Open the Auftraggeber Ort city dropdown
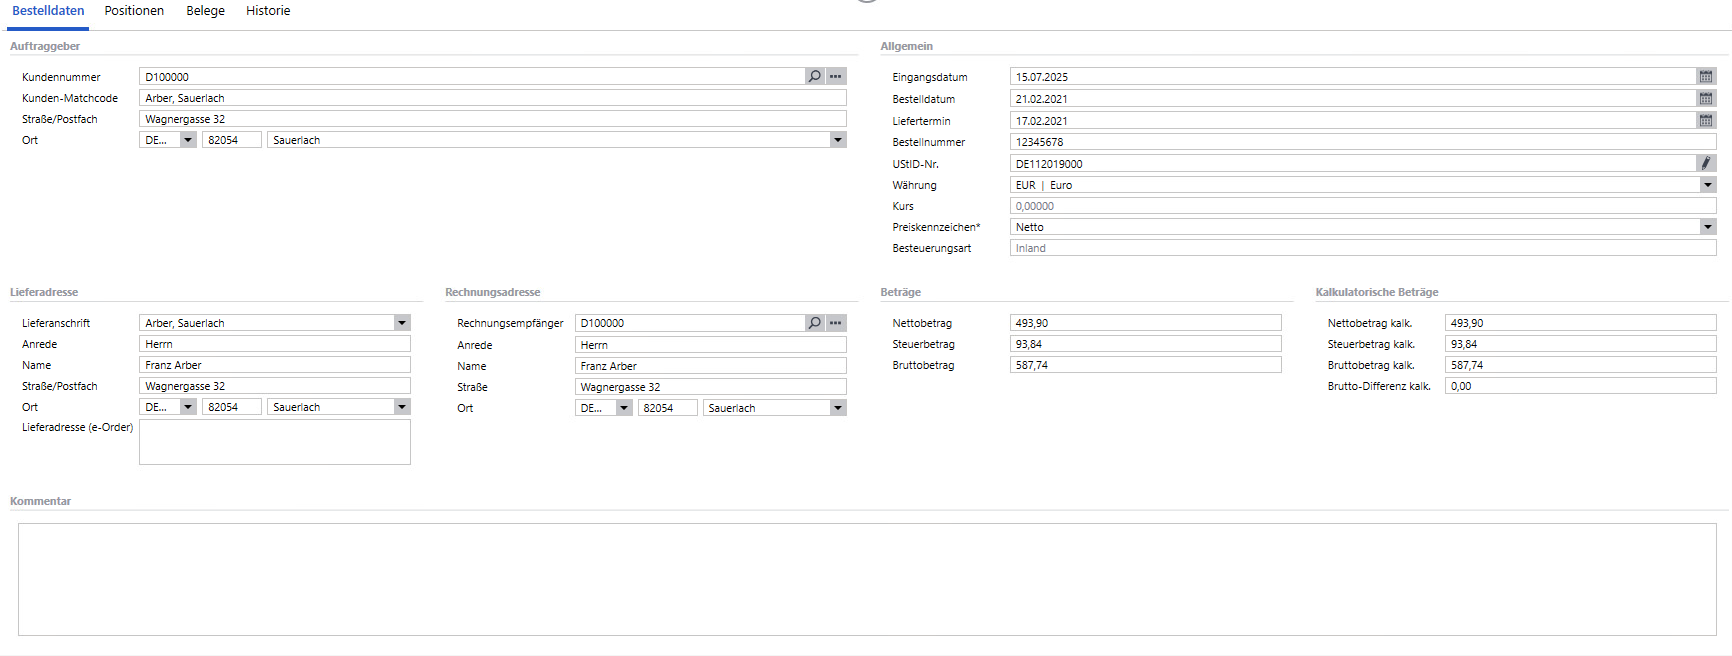Screen dimensions: 1732x656 click(837, 140)
